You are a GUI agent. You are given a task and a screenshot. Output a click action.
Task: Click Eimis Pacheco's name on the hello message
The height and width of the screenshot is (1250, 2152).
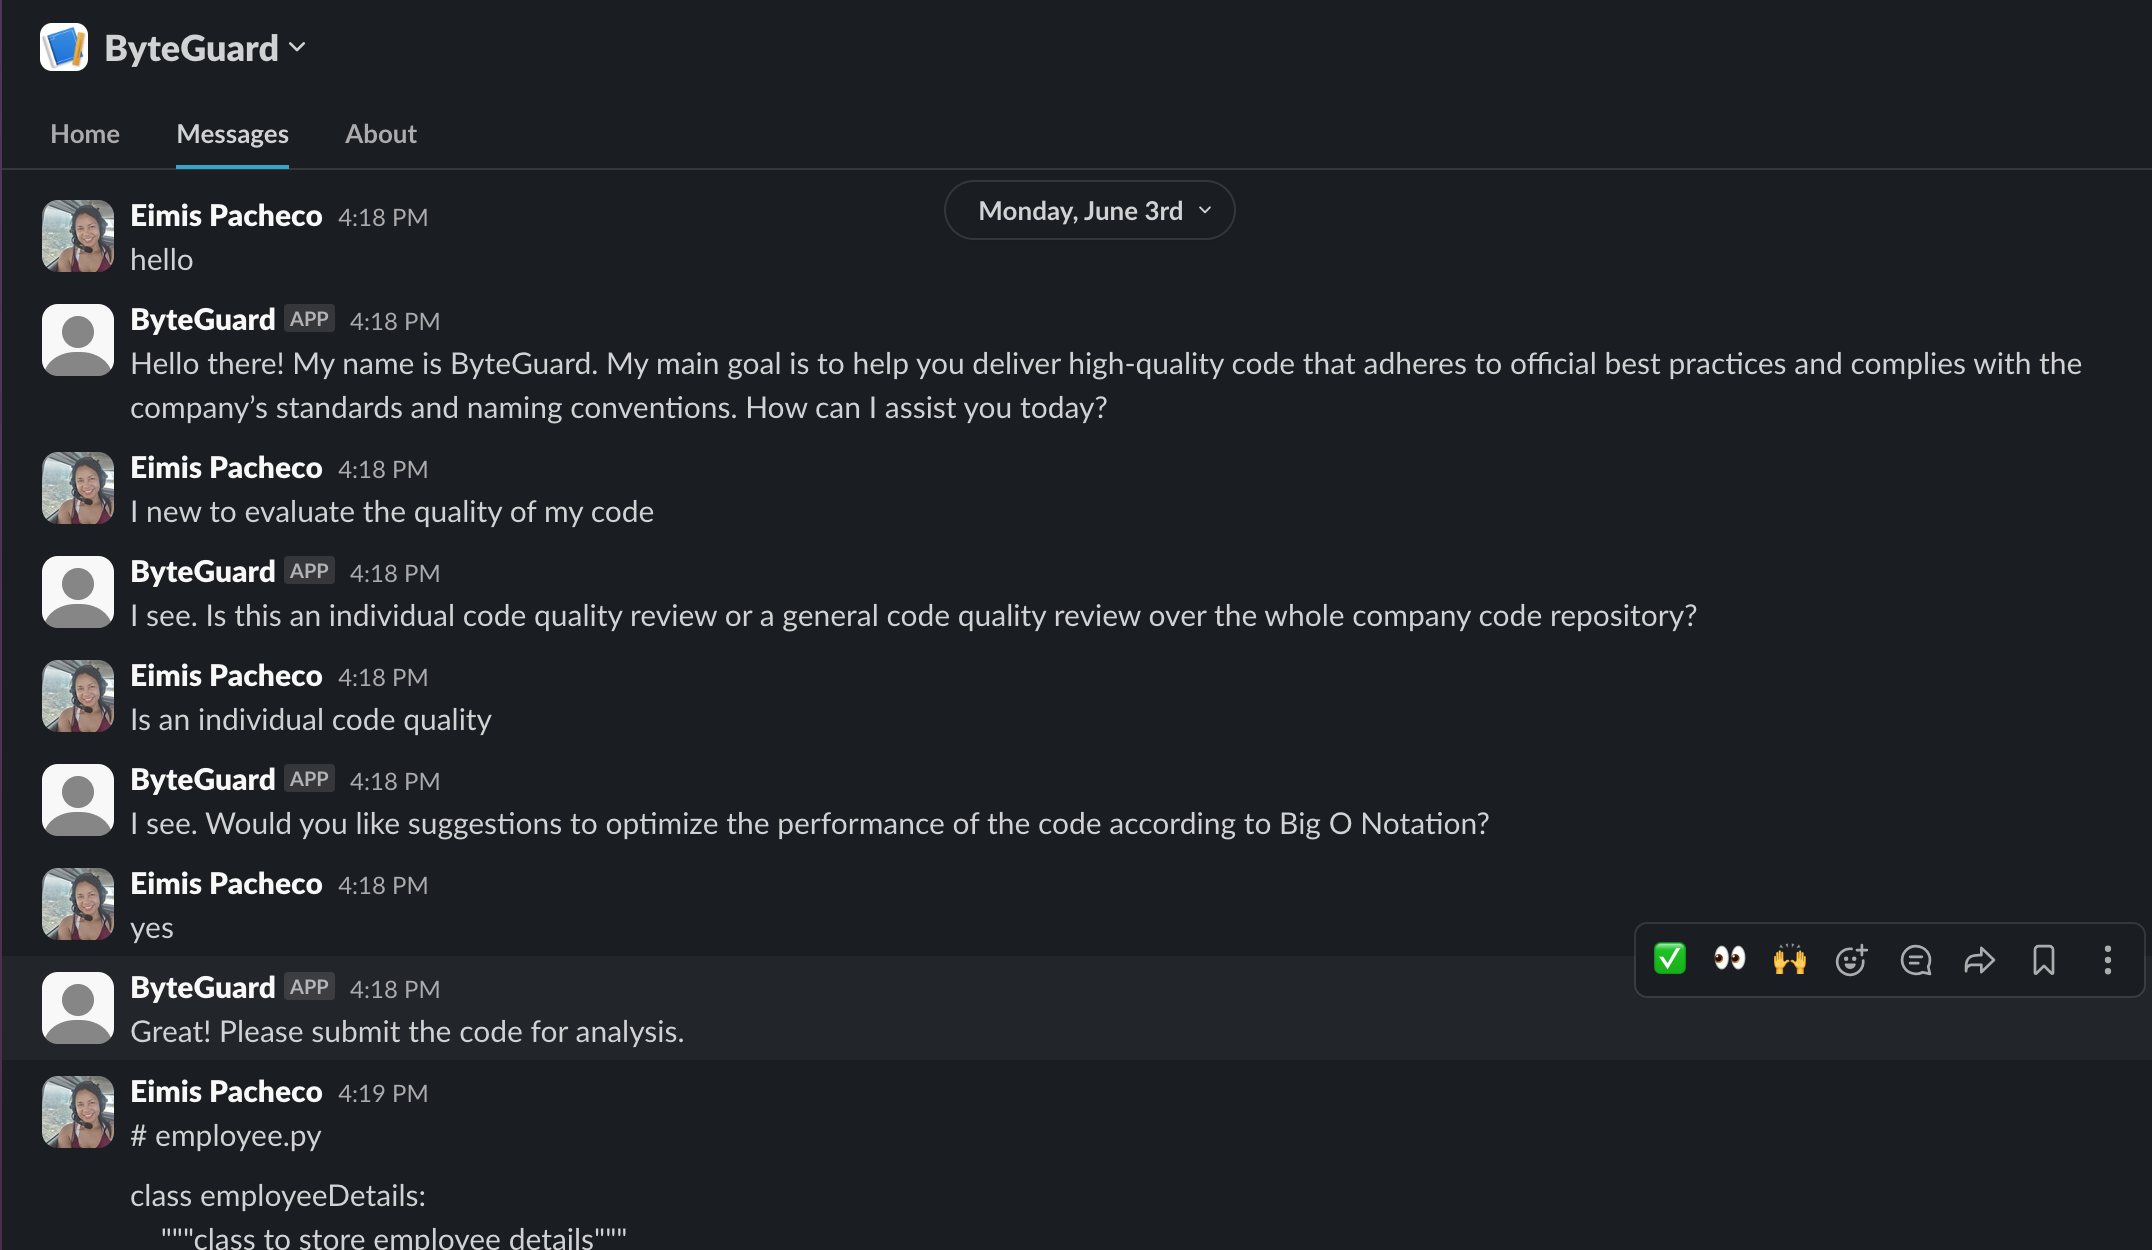tap(226, 216)
